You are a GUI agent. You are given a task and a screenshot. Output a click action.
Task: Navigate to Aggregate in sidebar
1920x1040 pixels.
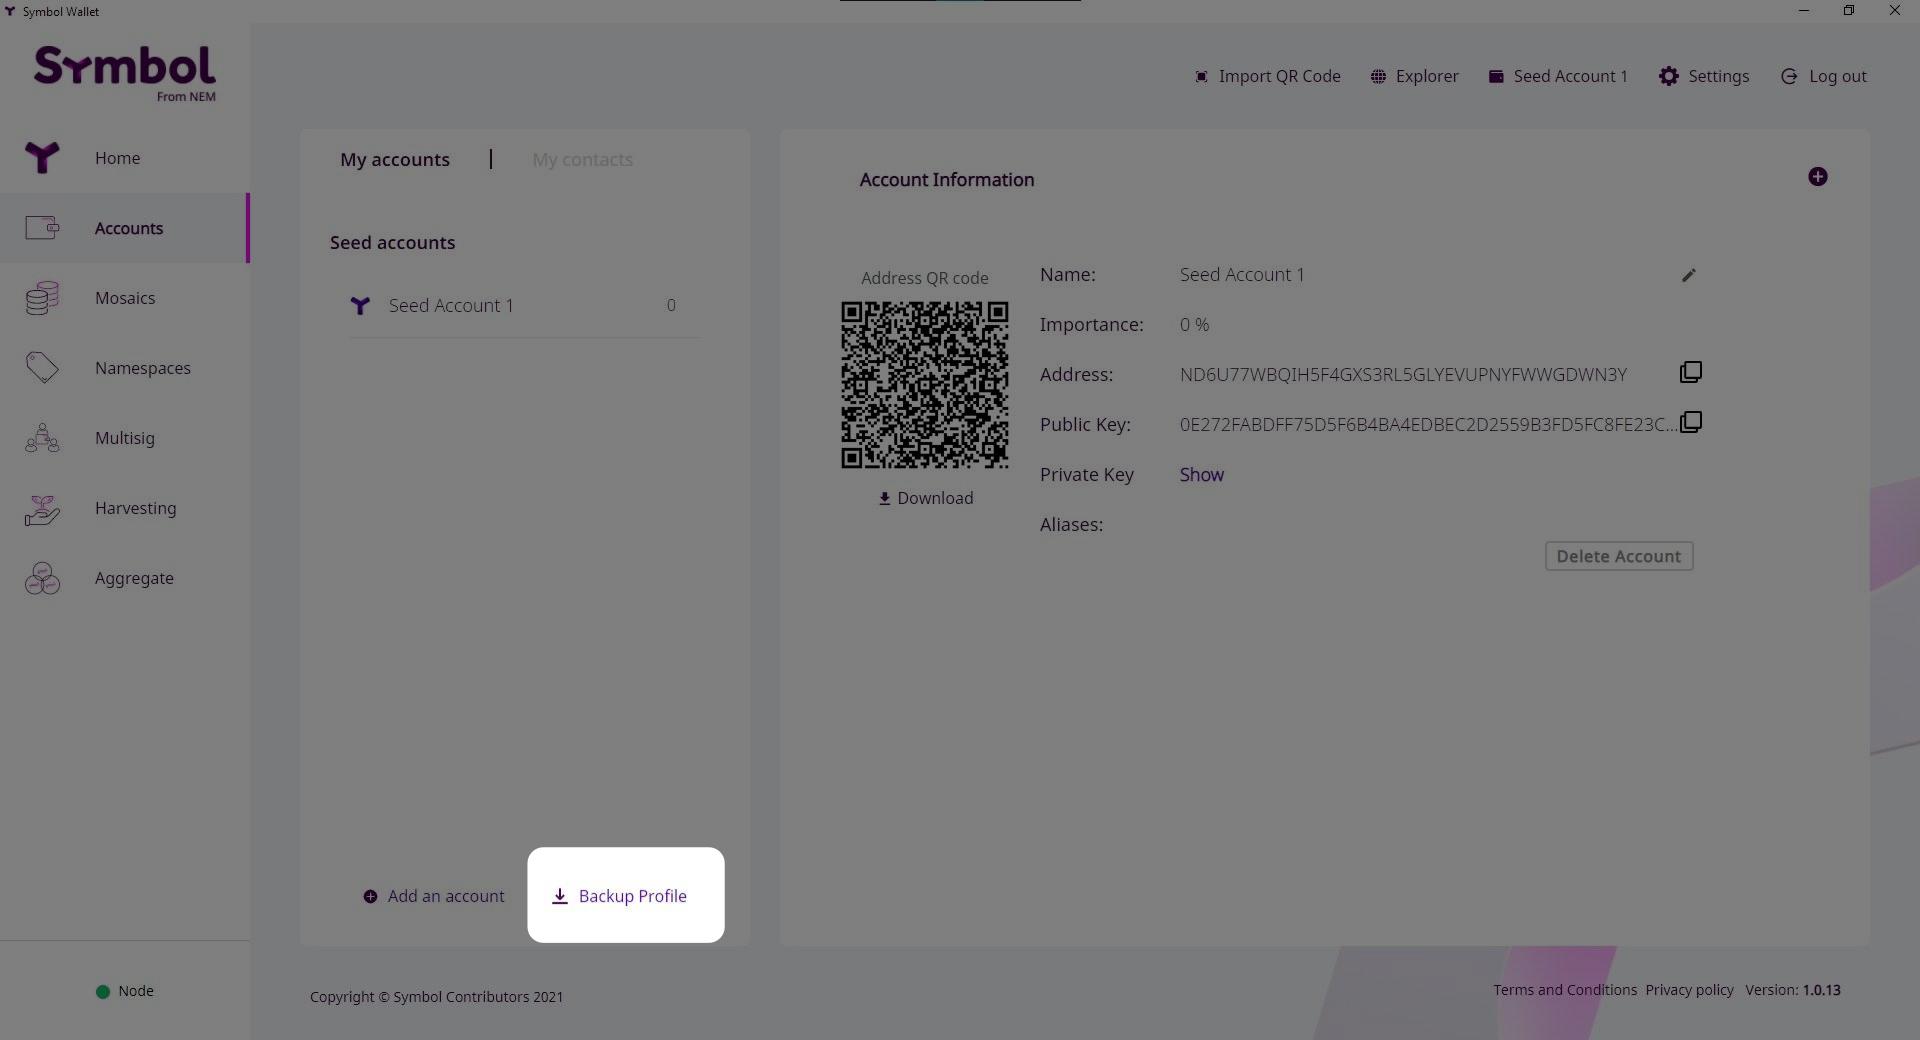[x=134, y=578]
